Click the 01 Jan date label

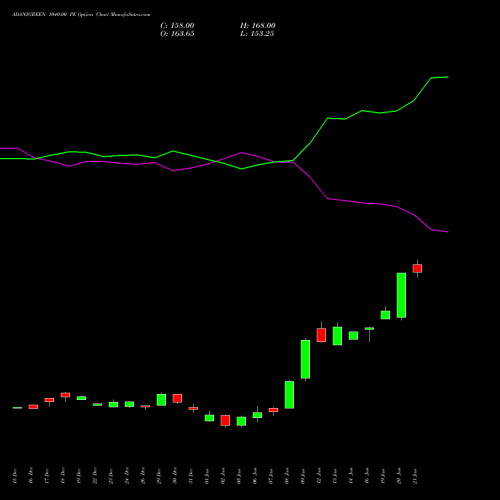pos(207,476)
